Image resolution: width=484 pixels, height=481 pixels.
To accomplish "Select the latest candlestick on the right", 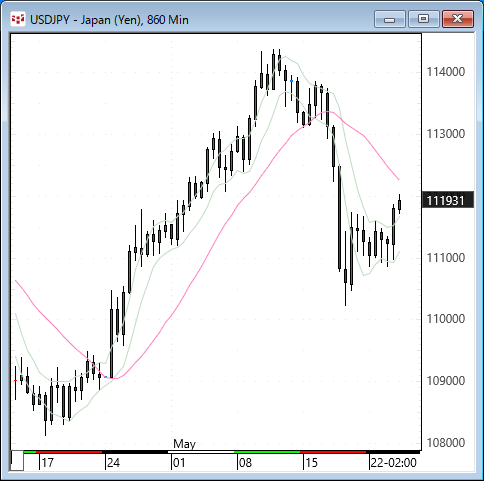I will click(x=399, y=204).
